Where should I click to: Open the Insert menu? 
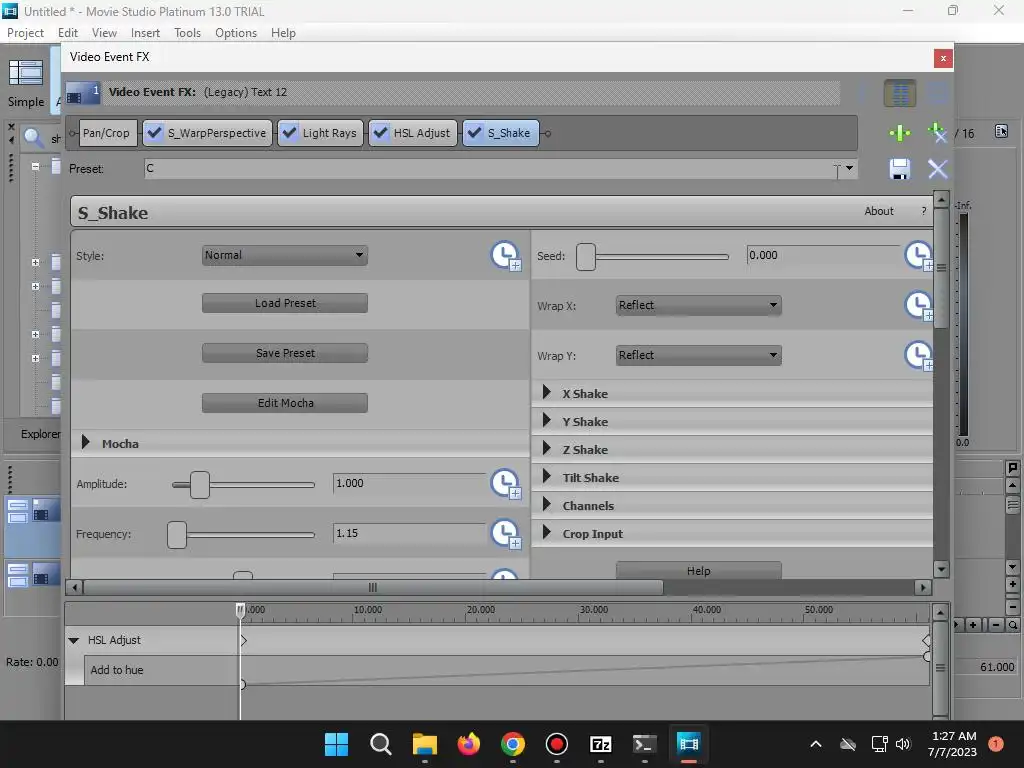(145, 33)
